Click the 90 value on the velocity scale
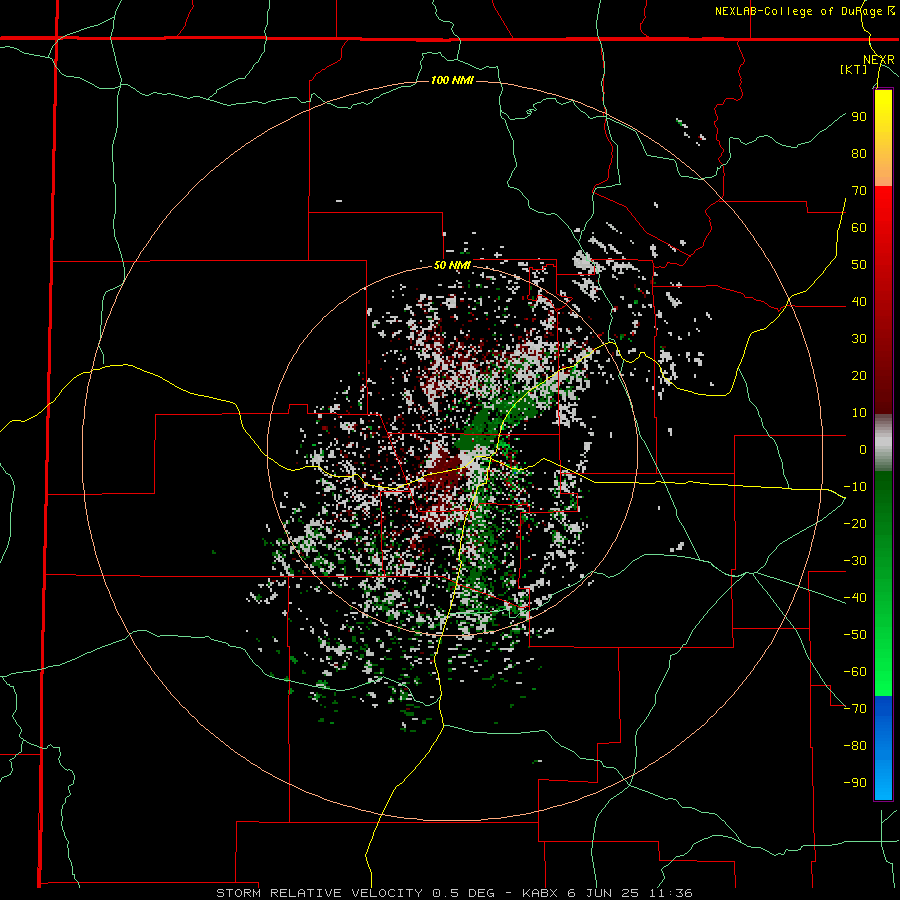900x900 pixels. [859, 117]
